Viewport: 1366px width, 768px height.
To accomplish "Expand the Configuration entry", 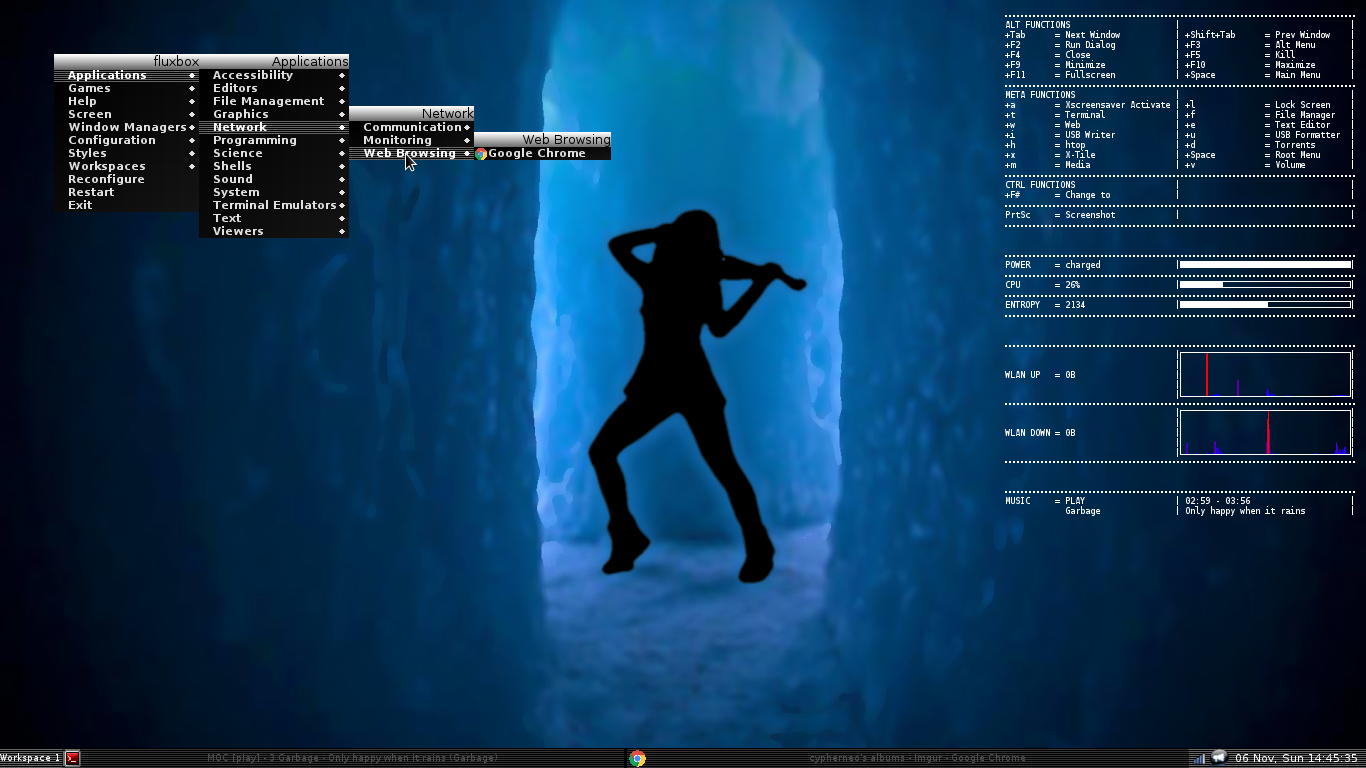I will click(126, 141).
